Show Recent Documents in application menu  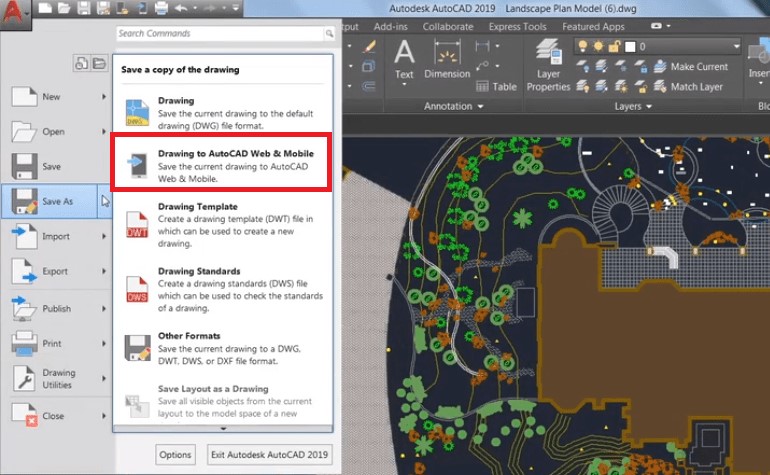[82, 63]
